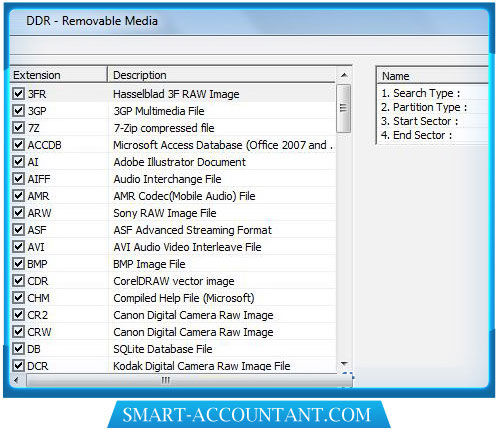500x430 pixels.
Task: Click the horizontal scrollbar thumb
Action: click(167, 380)
